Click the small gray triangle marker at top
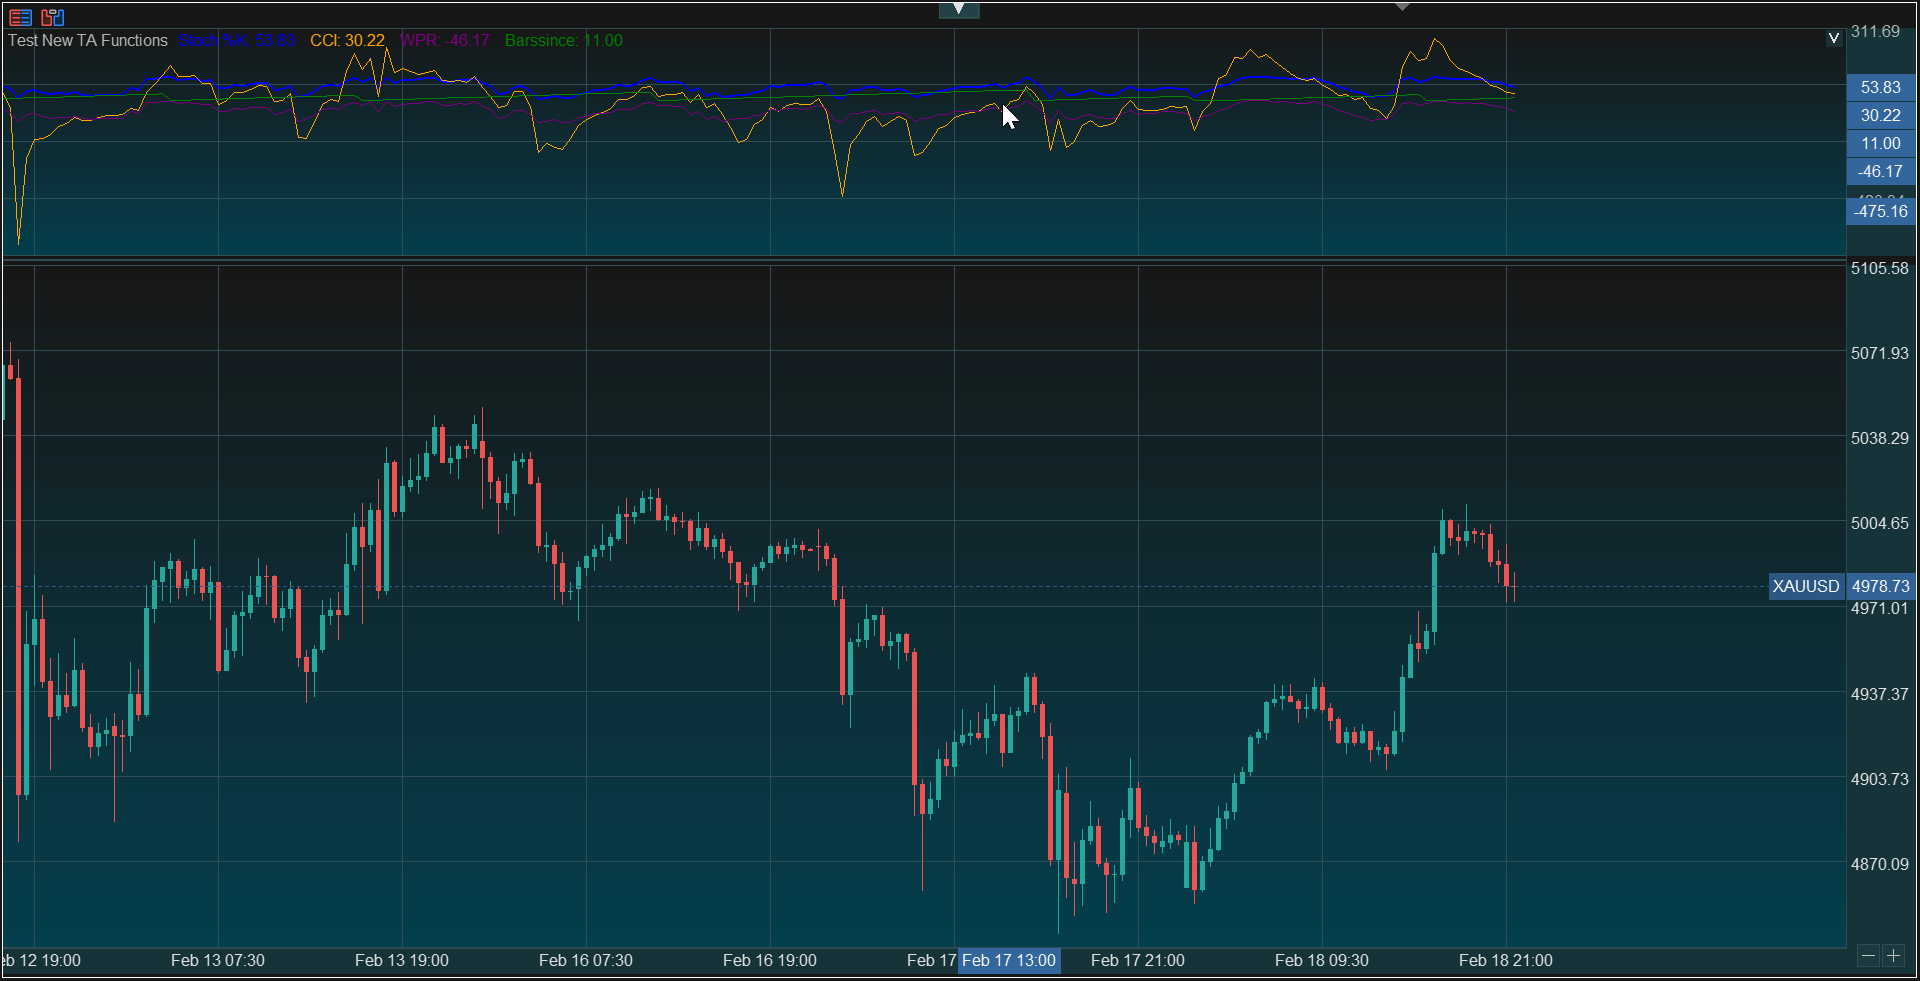The image size is (1920, 981). click(1402, 7)
